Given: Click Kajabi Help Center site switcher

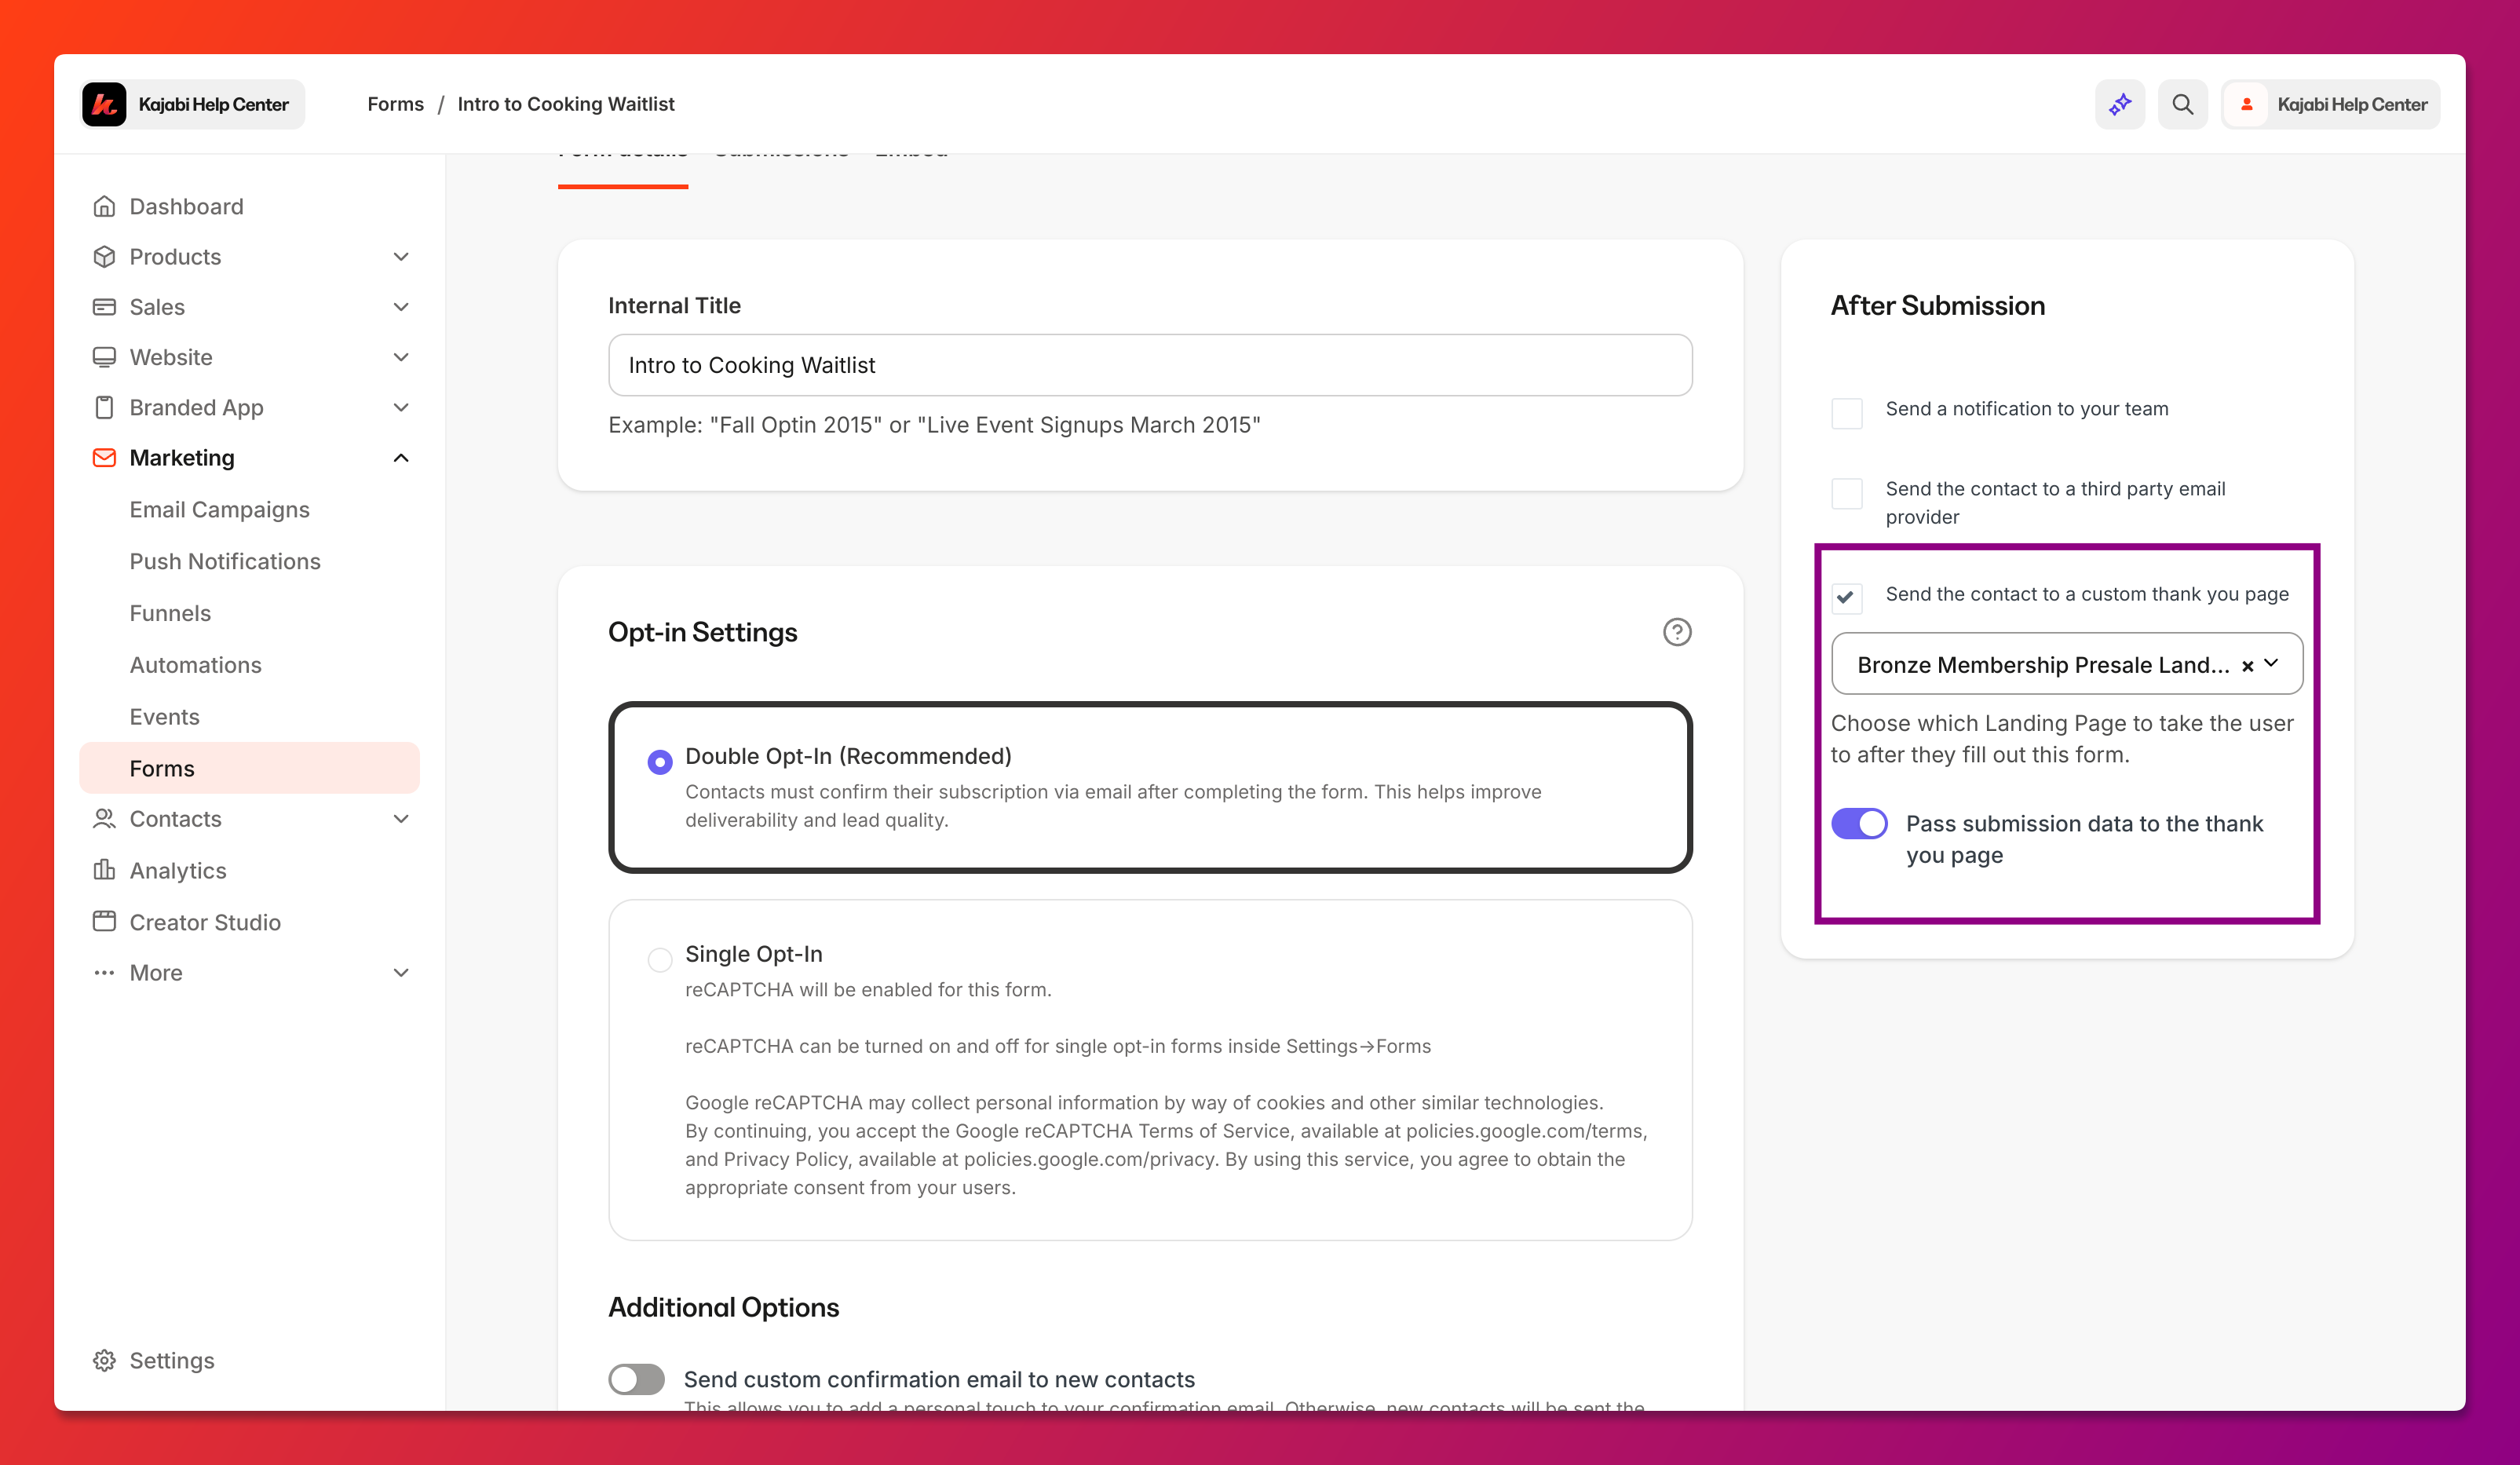Looking at the screenshot, I should tap(192, 104).
